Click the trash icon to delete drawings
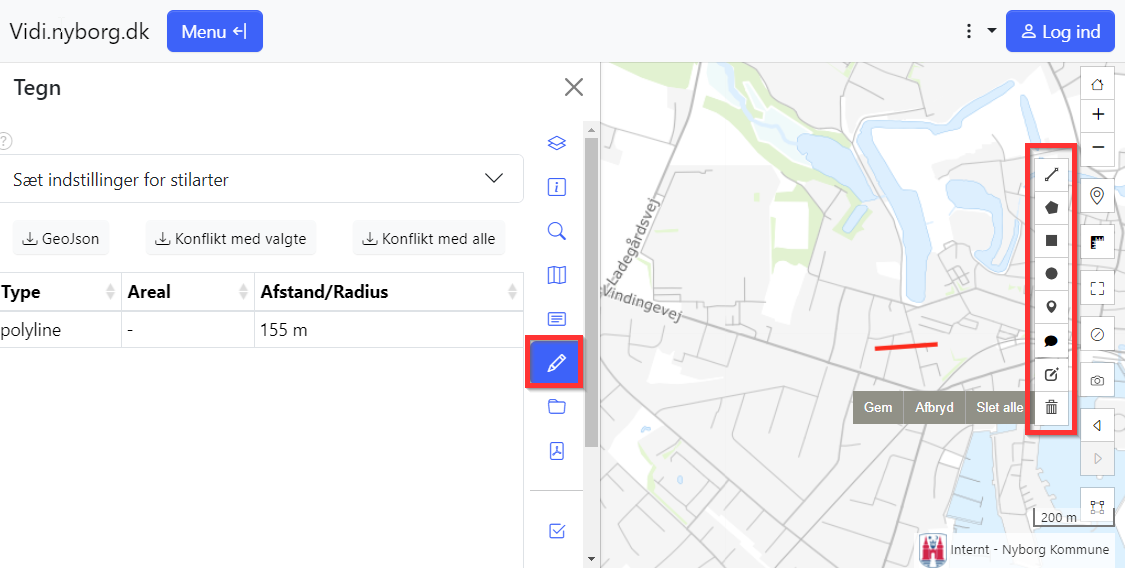Image resolution: width=1125 pixels, height=568 pixels. (1051, 407)
